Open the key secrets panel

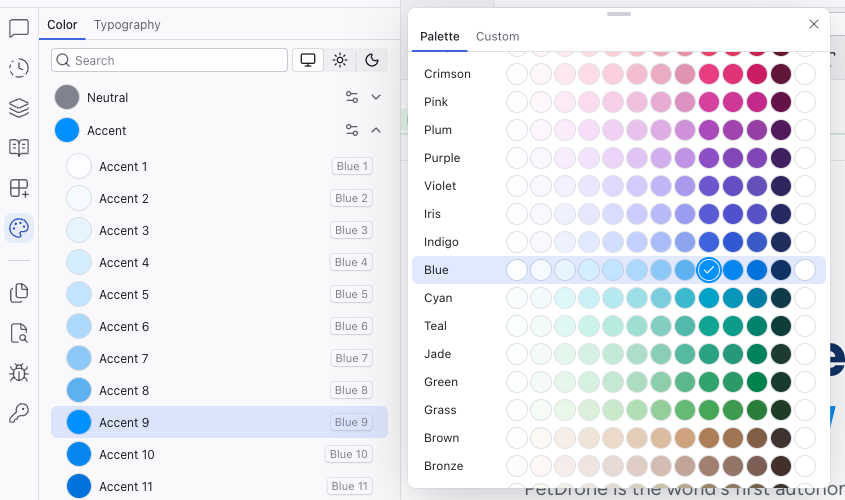click(19, 413)
